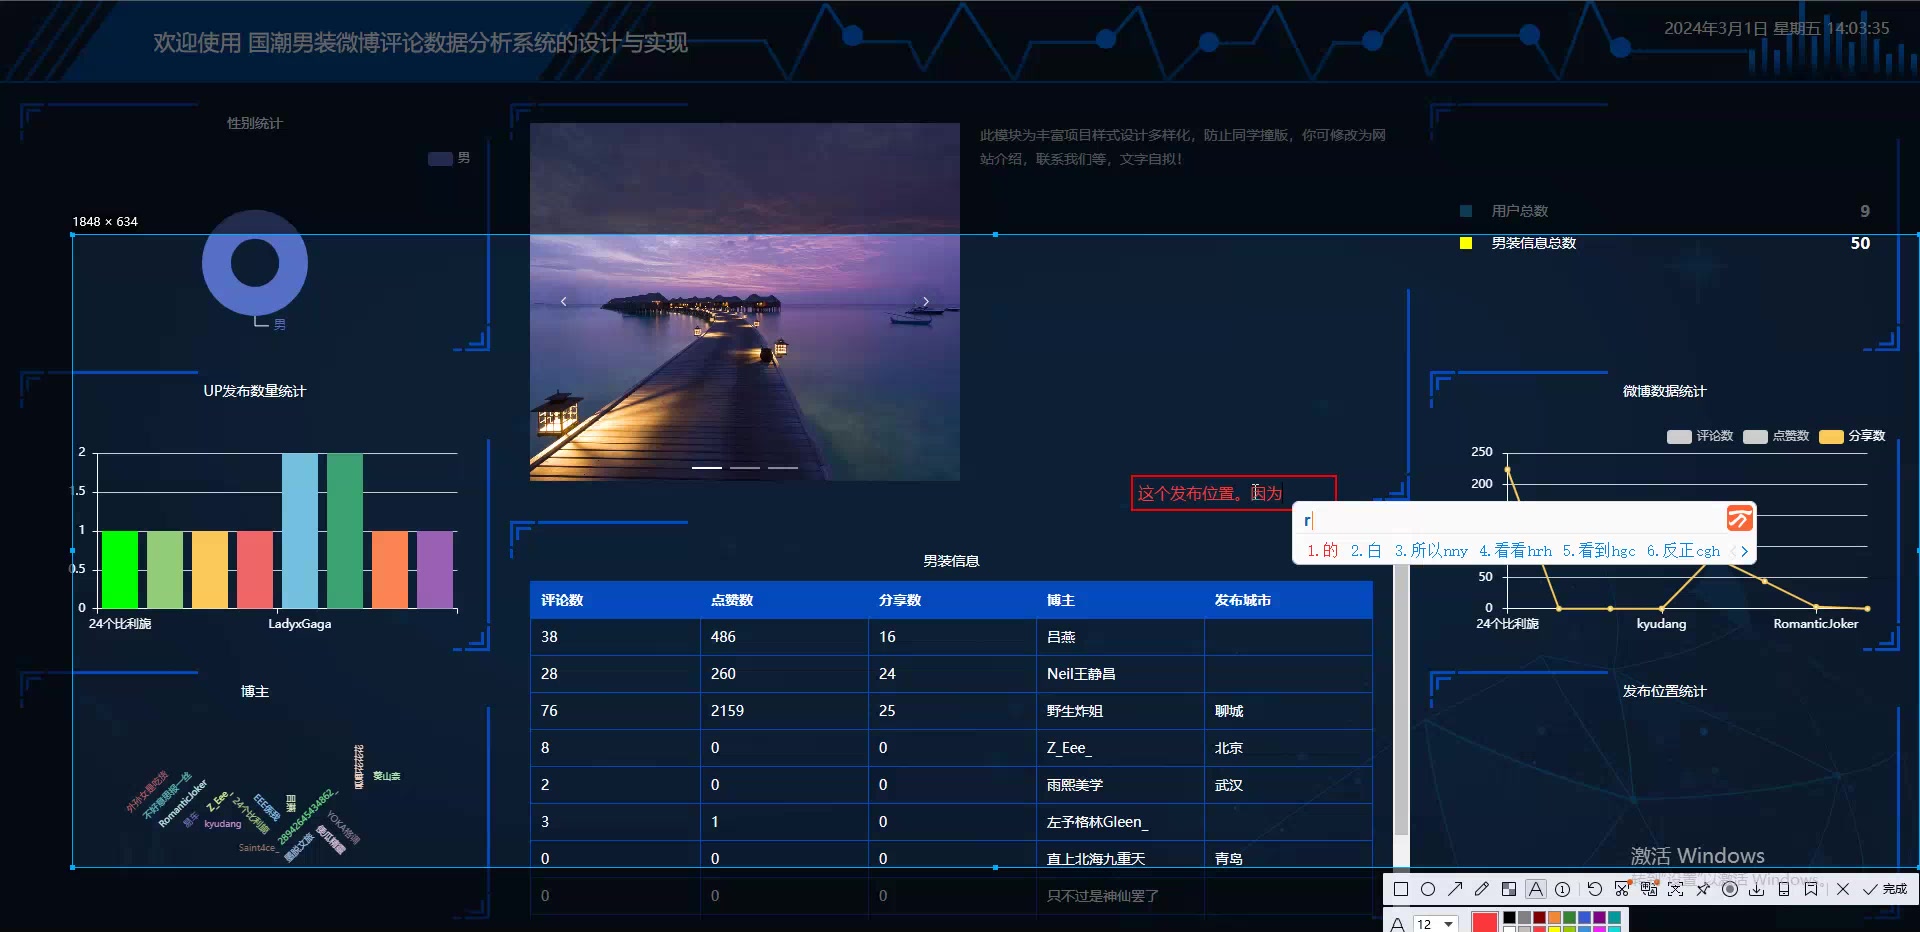Pick the purple color swatch
This screenshot has height=932, width=1920.
tap(1599, 917)
